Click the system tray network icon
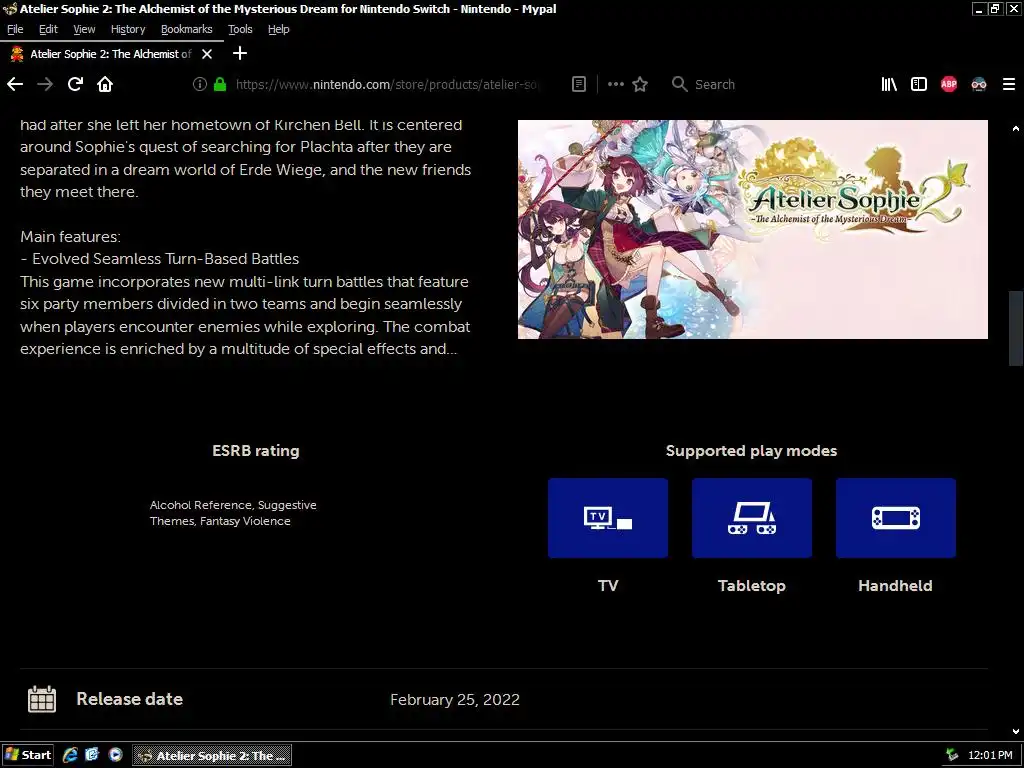 pos(952,756)
